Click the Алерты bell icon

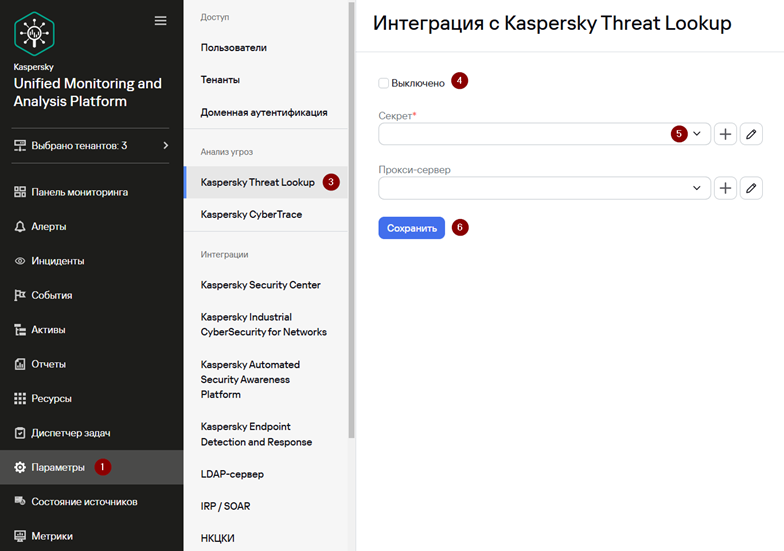coord(20,226)
